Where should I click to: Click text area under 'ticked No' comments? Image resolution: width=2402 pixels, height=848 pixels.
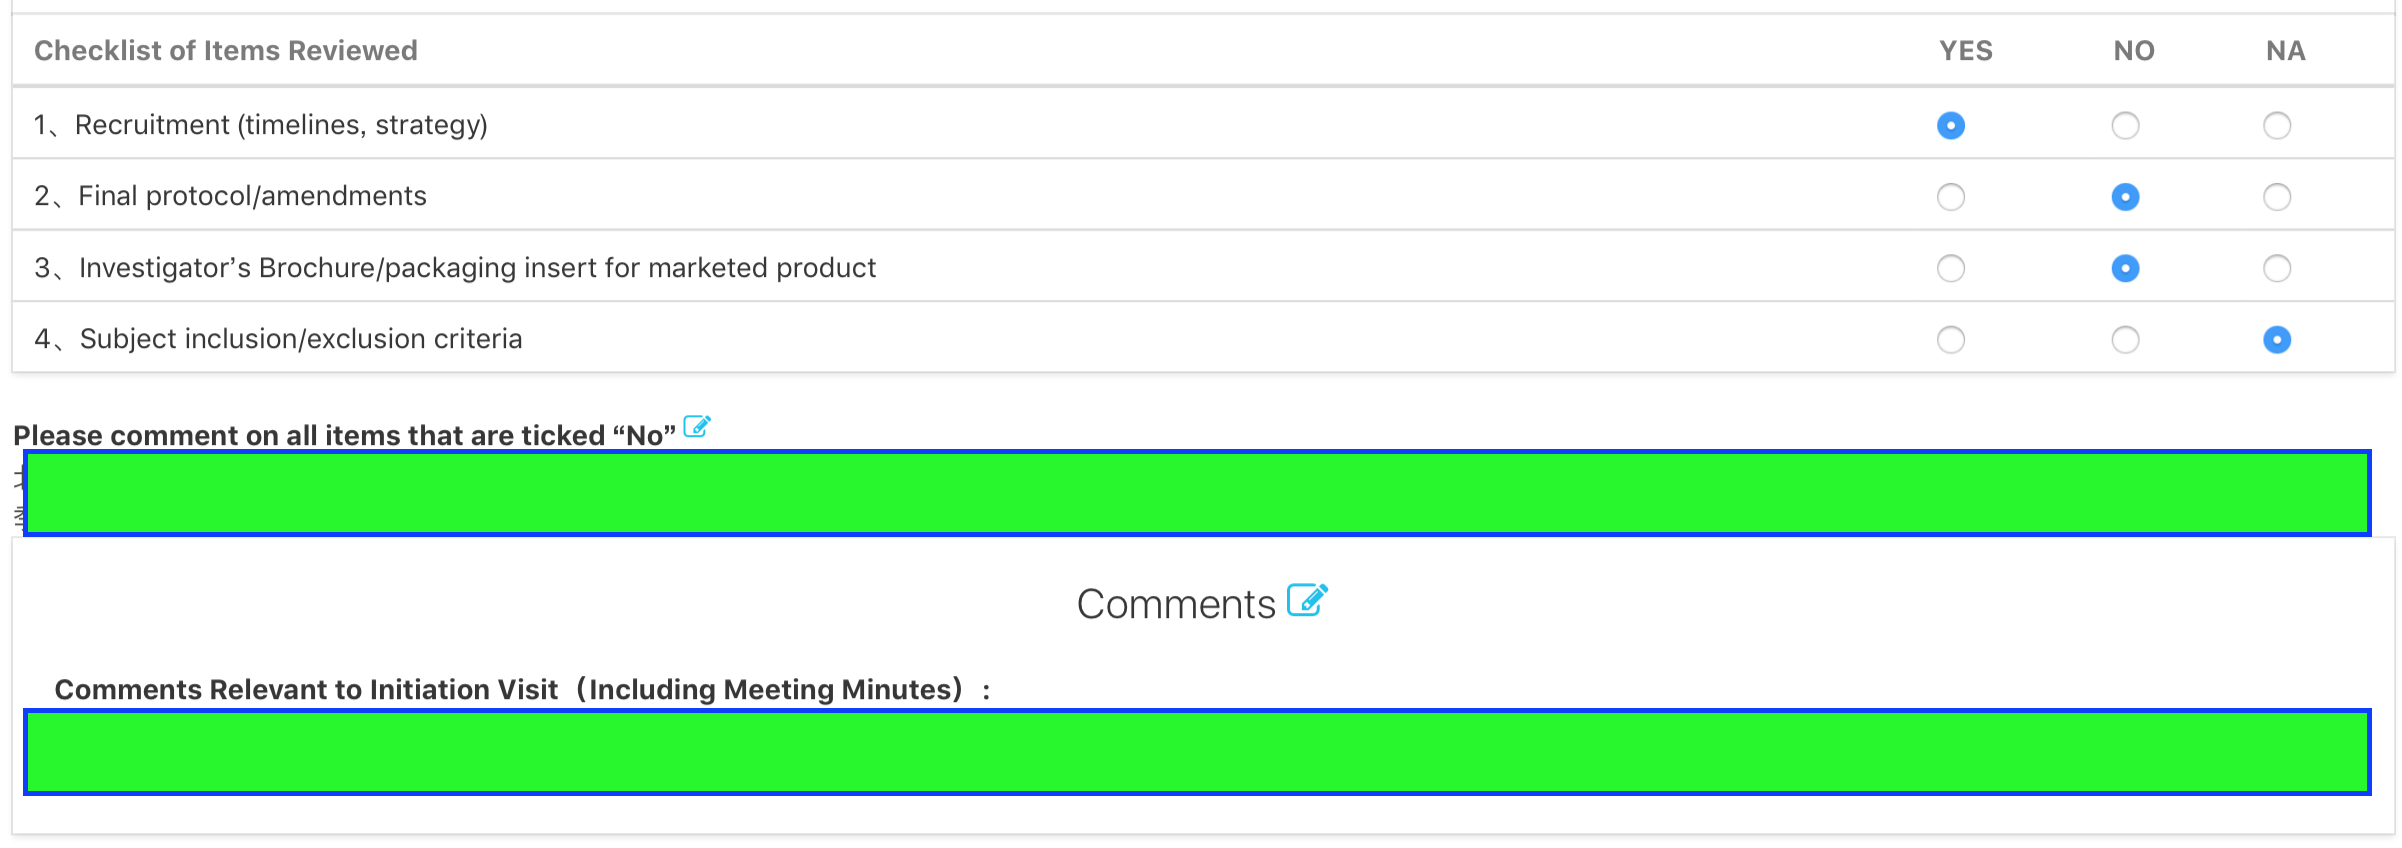(x=1197, y=493)
